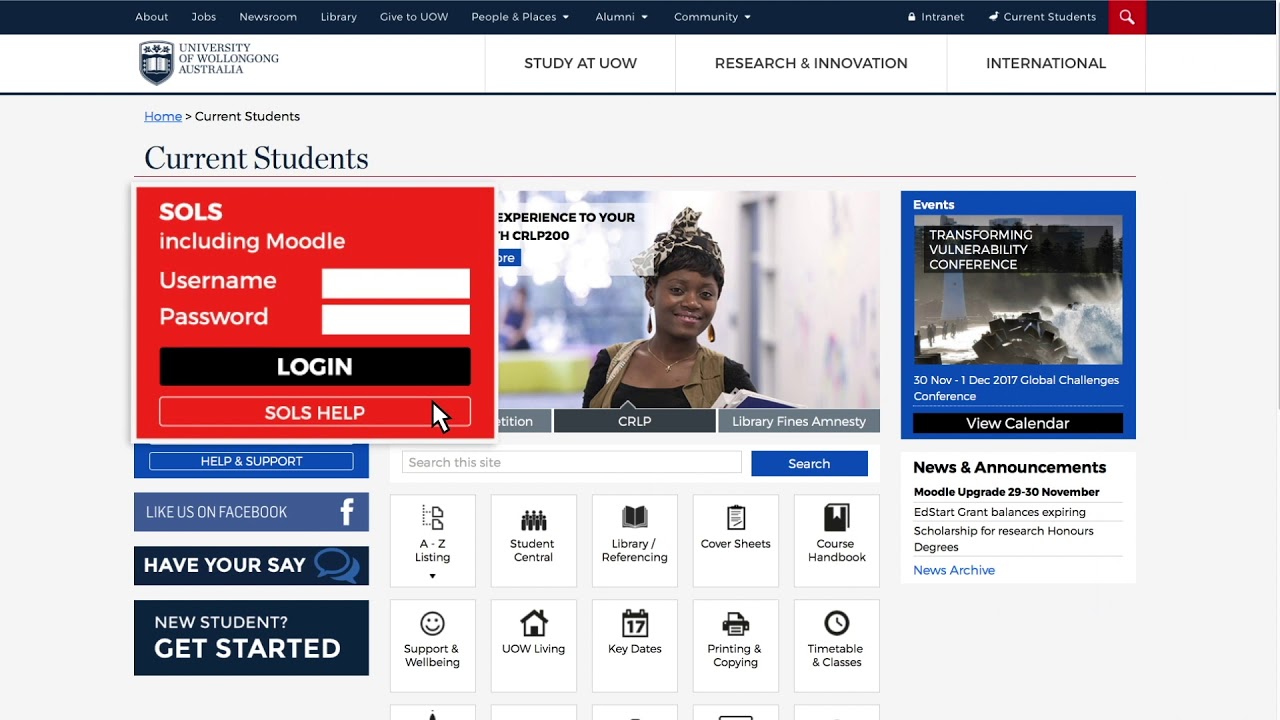
Task: Follow the Home breadcrumb link
Action: point(163,116)
